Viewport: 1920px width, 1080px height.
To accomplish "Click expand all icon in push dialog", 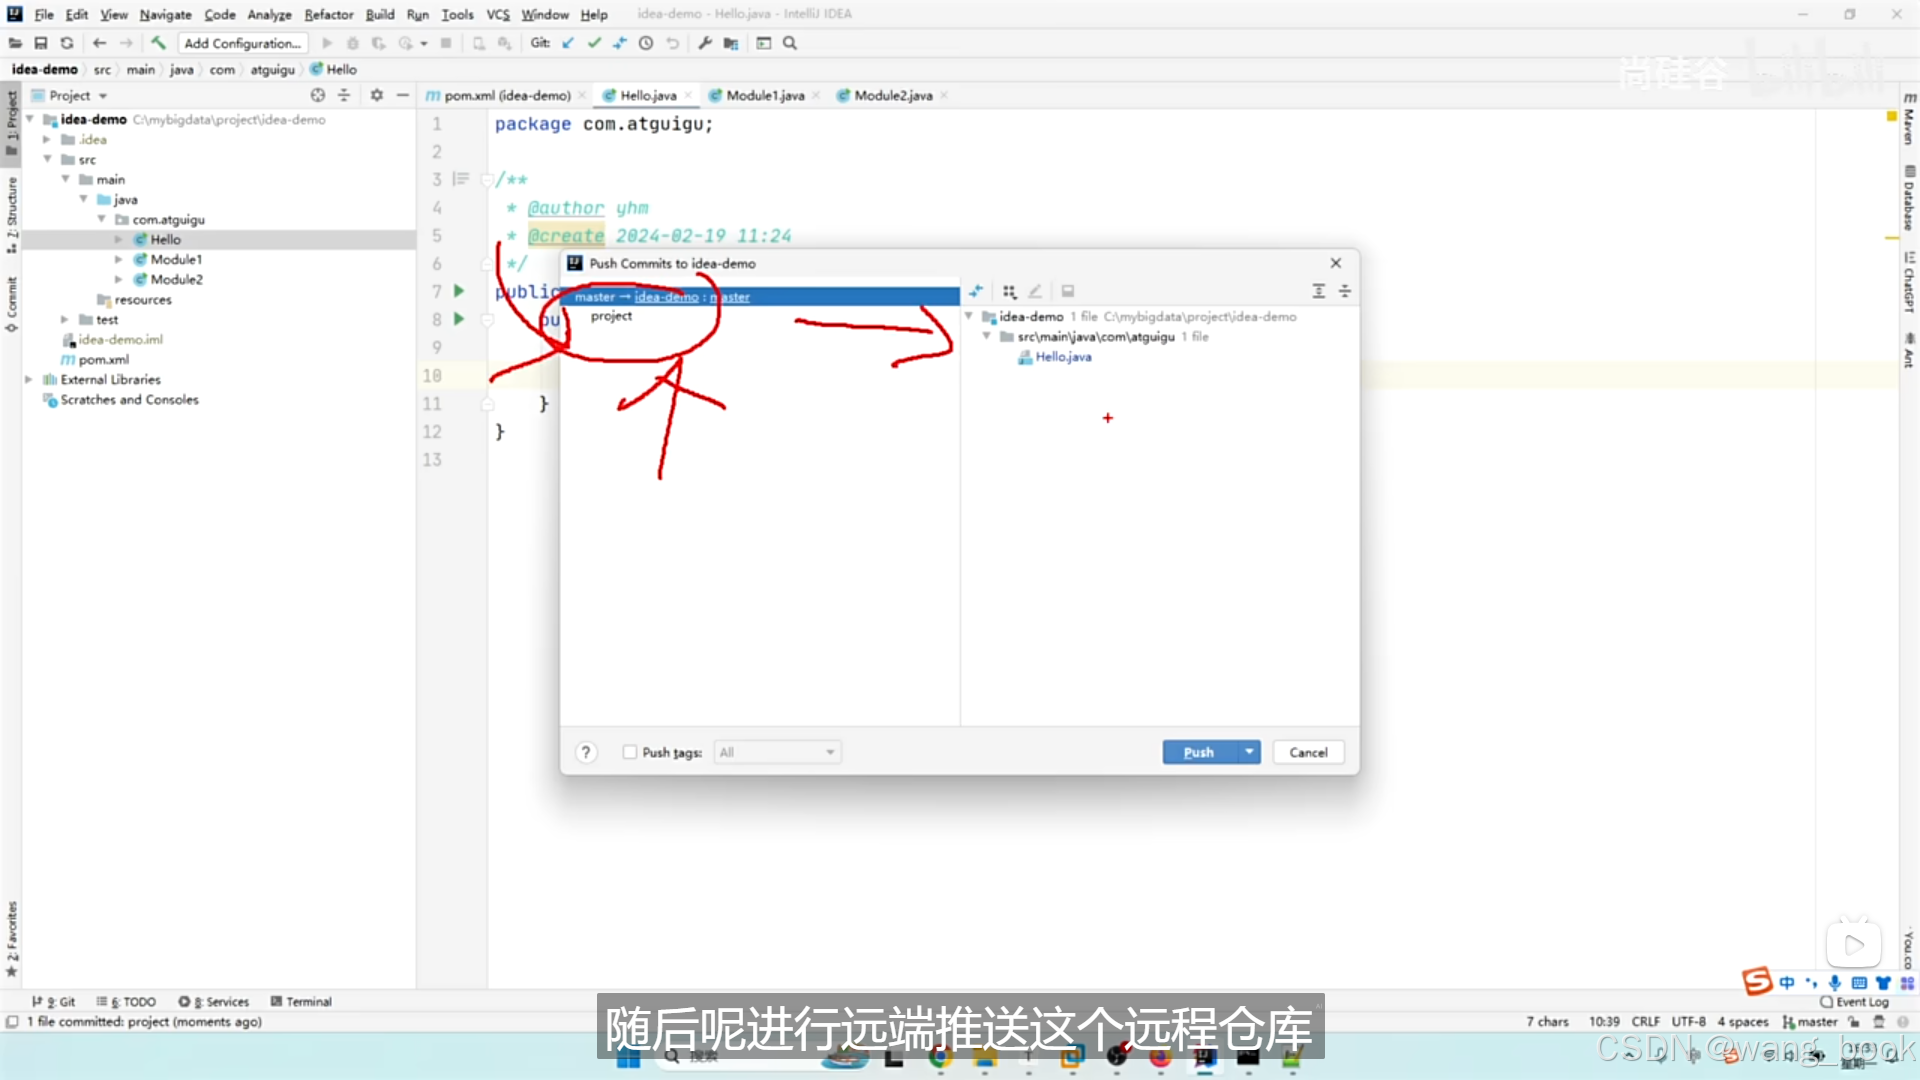I will point(1319,291).
